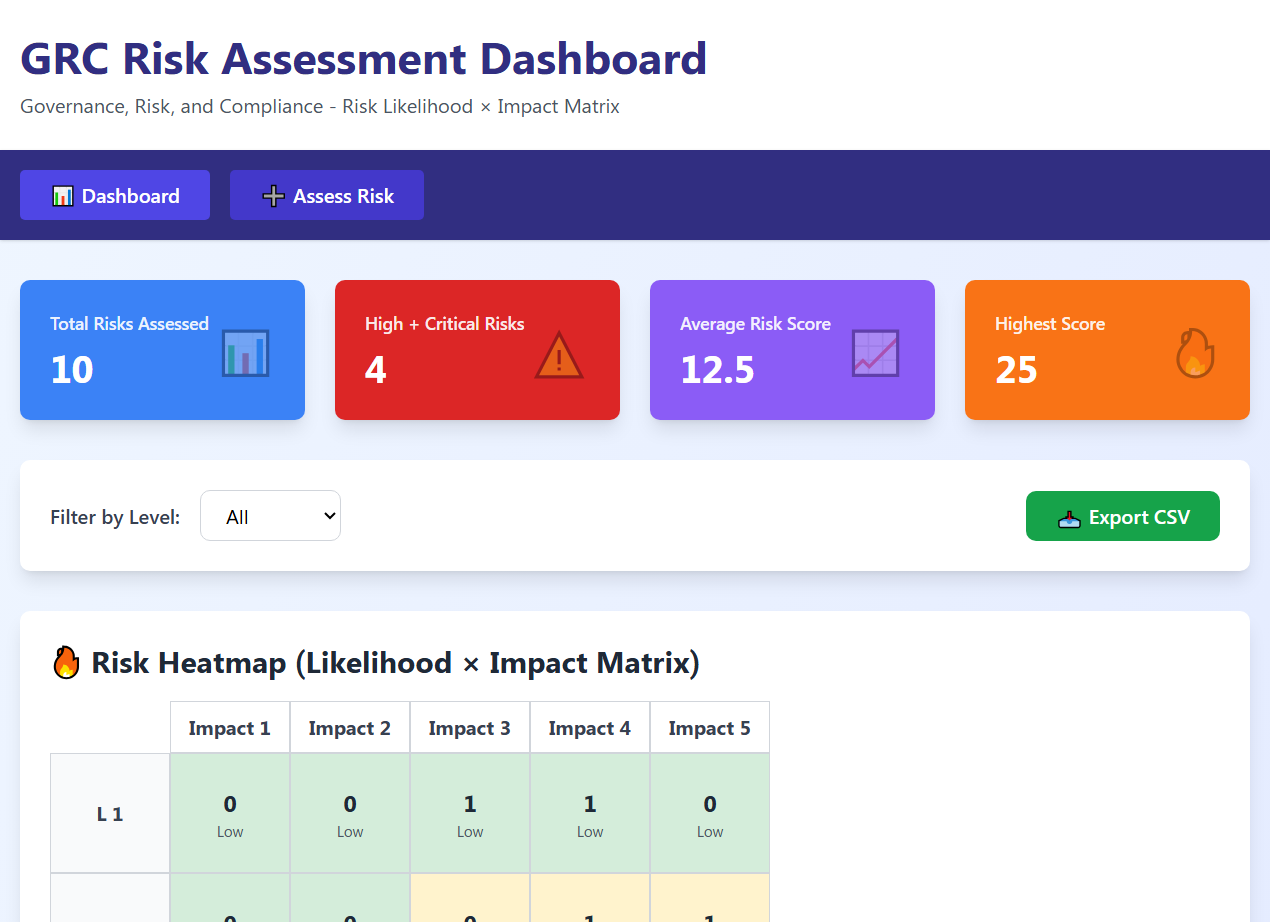Screen dimensions: 1270x922
Task: Click the bar chart icon in Total Risks card
Action: coord(245,353)
